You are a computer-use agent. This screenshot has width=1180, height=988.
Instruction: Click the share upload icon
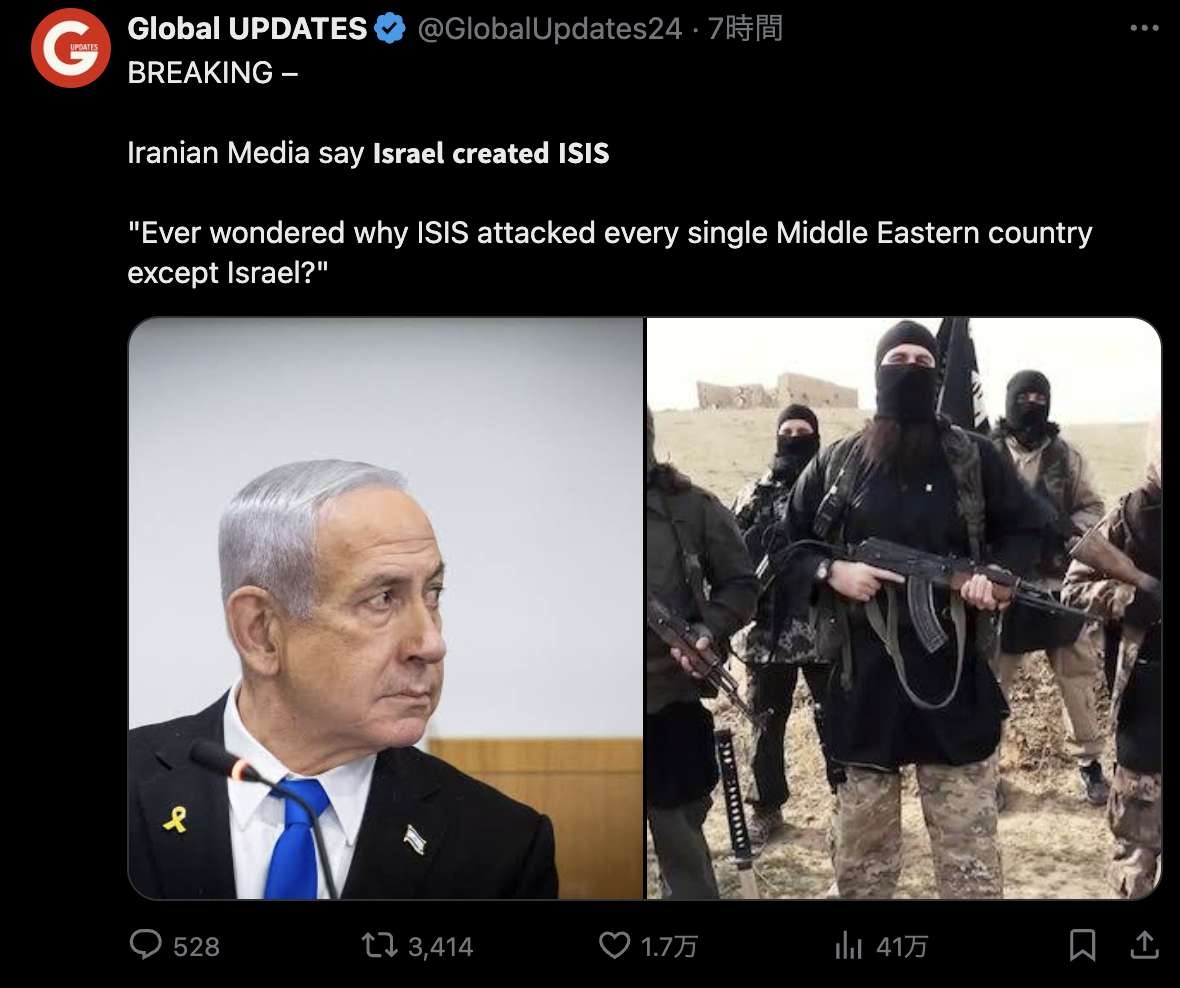[1144, 944]
